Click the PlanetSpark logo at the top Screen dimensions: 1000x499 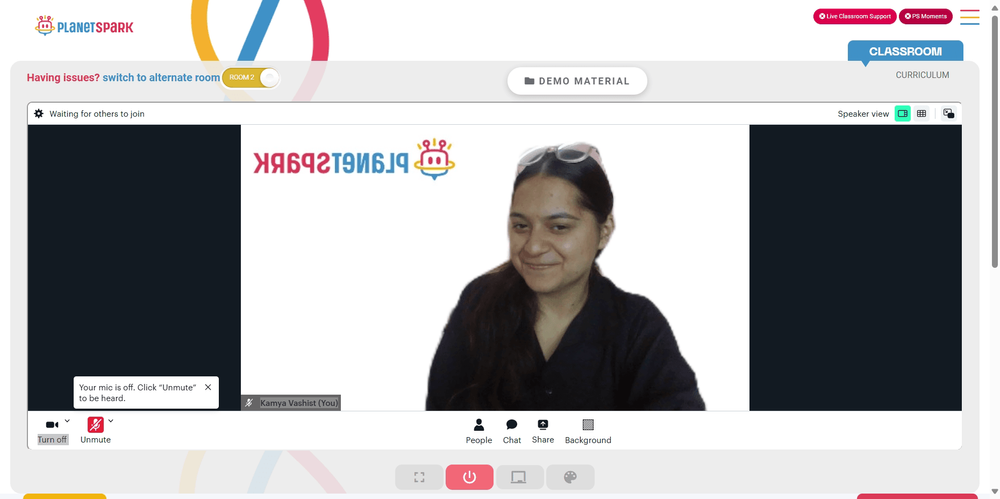(x=84, y=26)
